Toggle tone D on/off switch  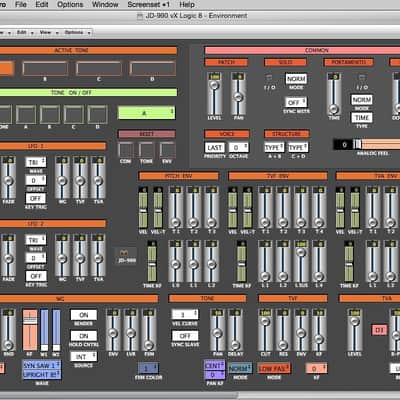[x=97, y=115]
